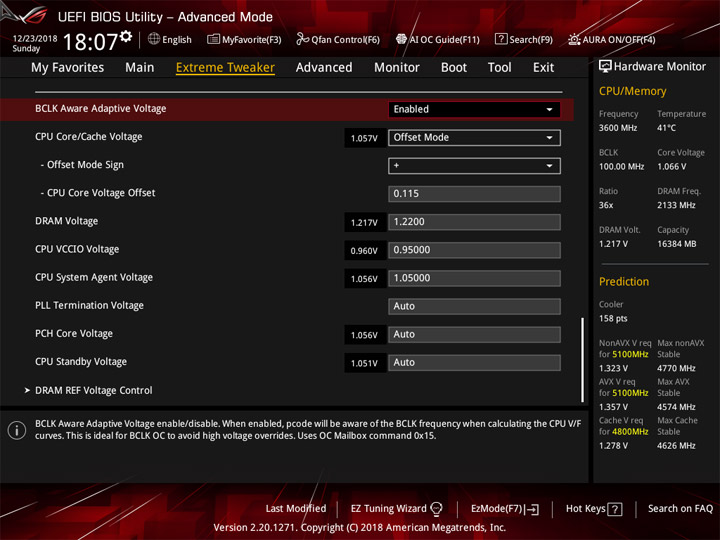Click Last Modified button
The width and height of the screenshot is (720, 540).
pyautogui.click(x=296, y=509)
